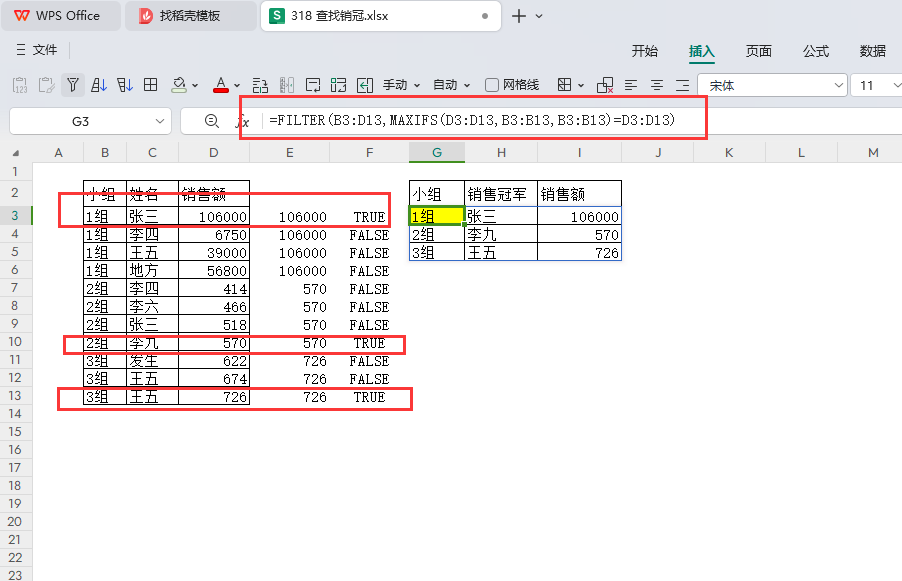Open the 数据 ribbon tab

pyautogui.click(x=872, y=51)
